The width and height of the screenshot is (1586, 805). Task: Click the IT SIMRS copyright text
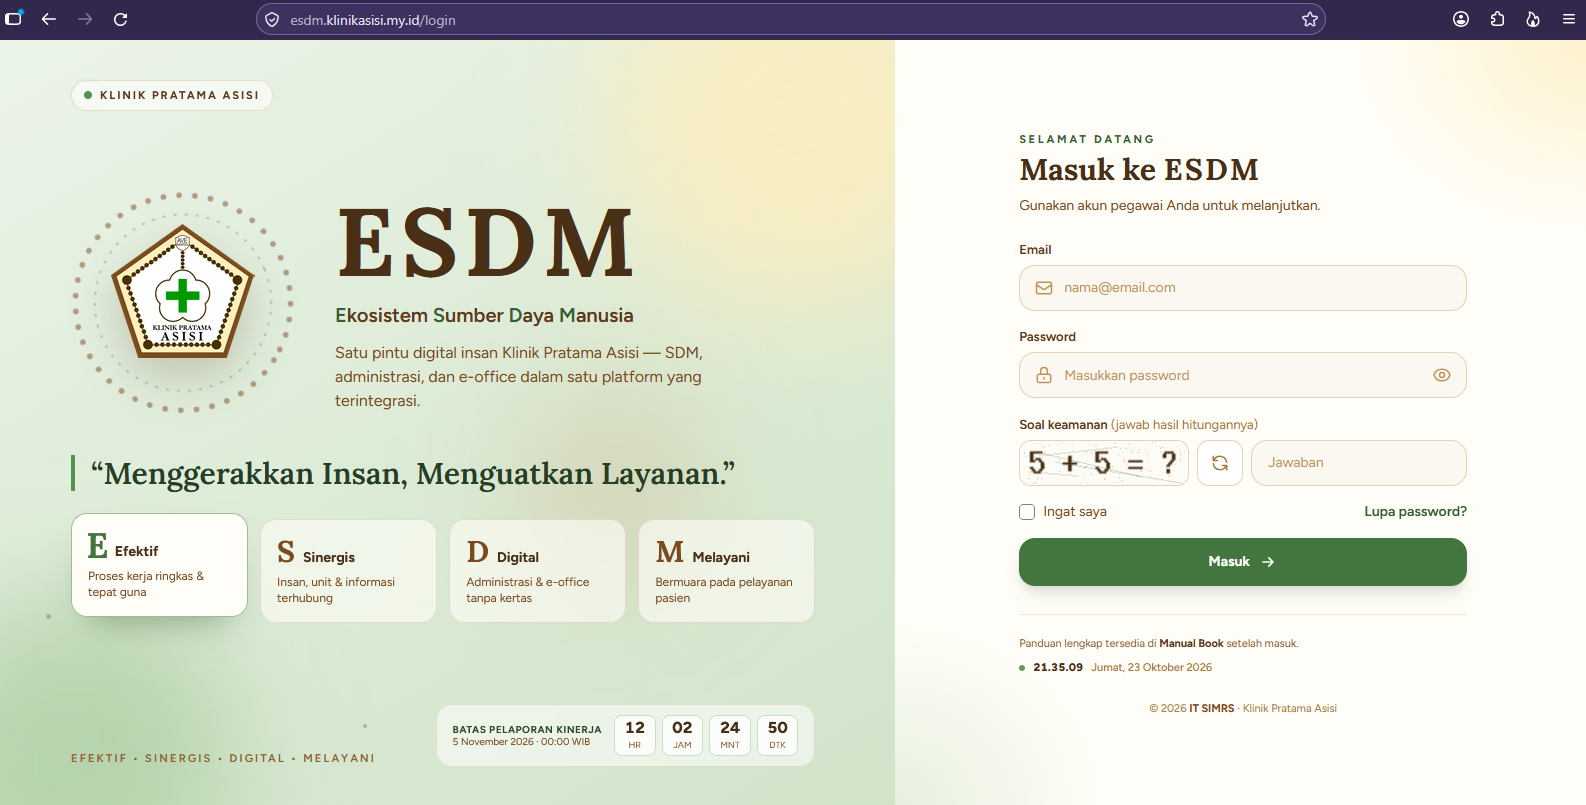pos(1211,708)
